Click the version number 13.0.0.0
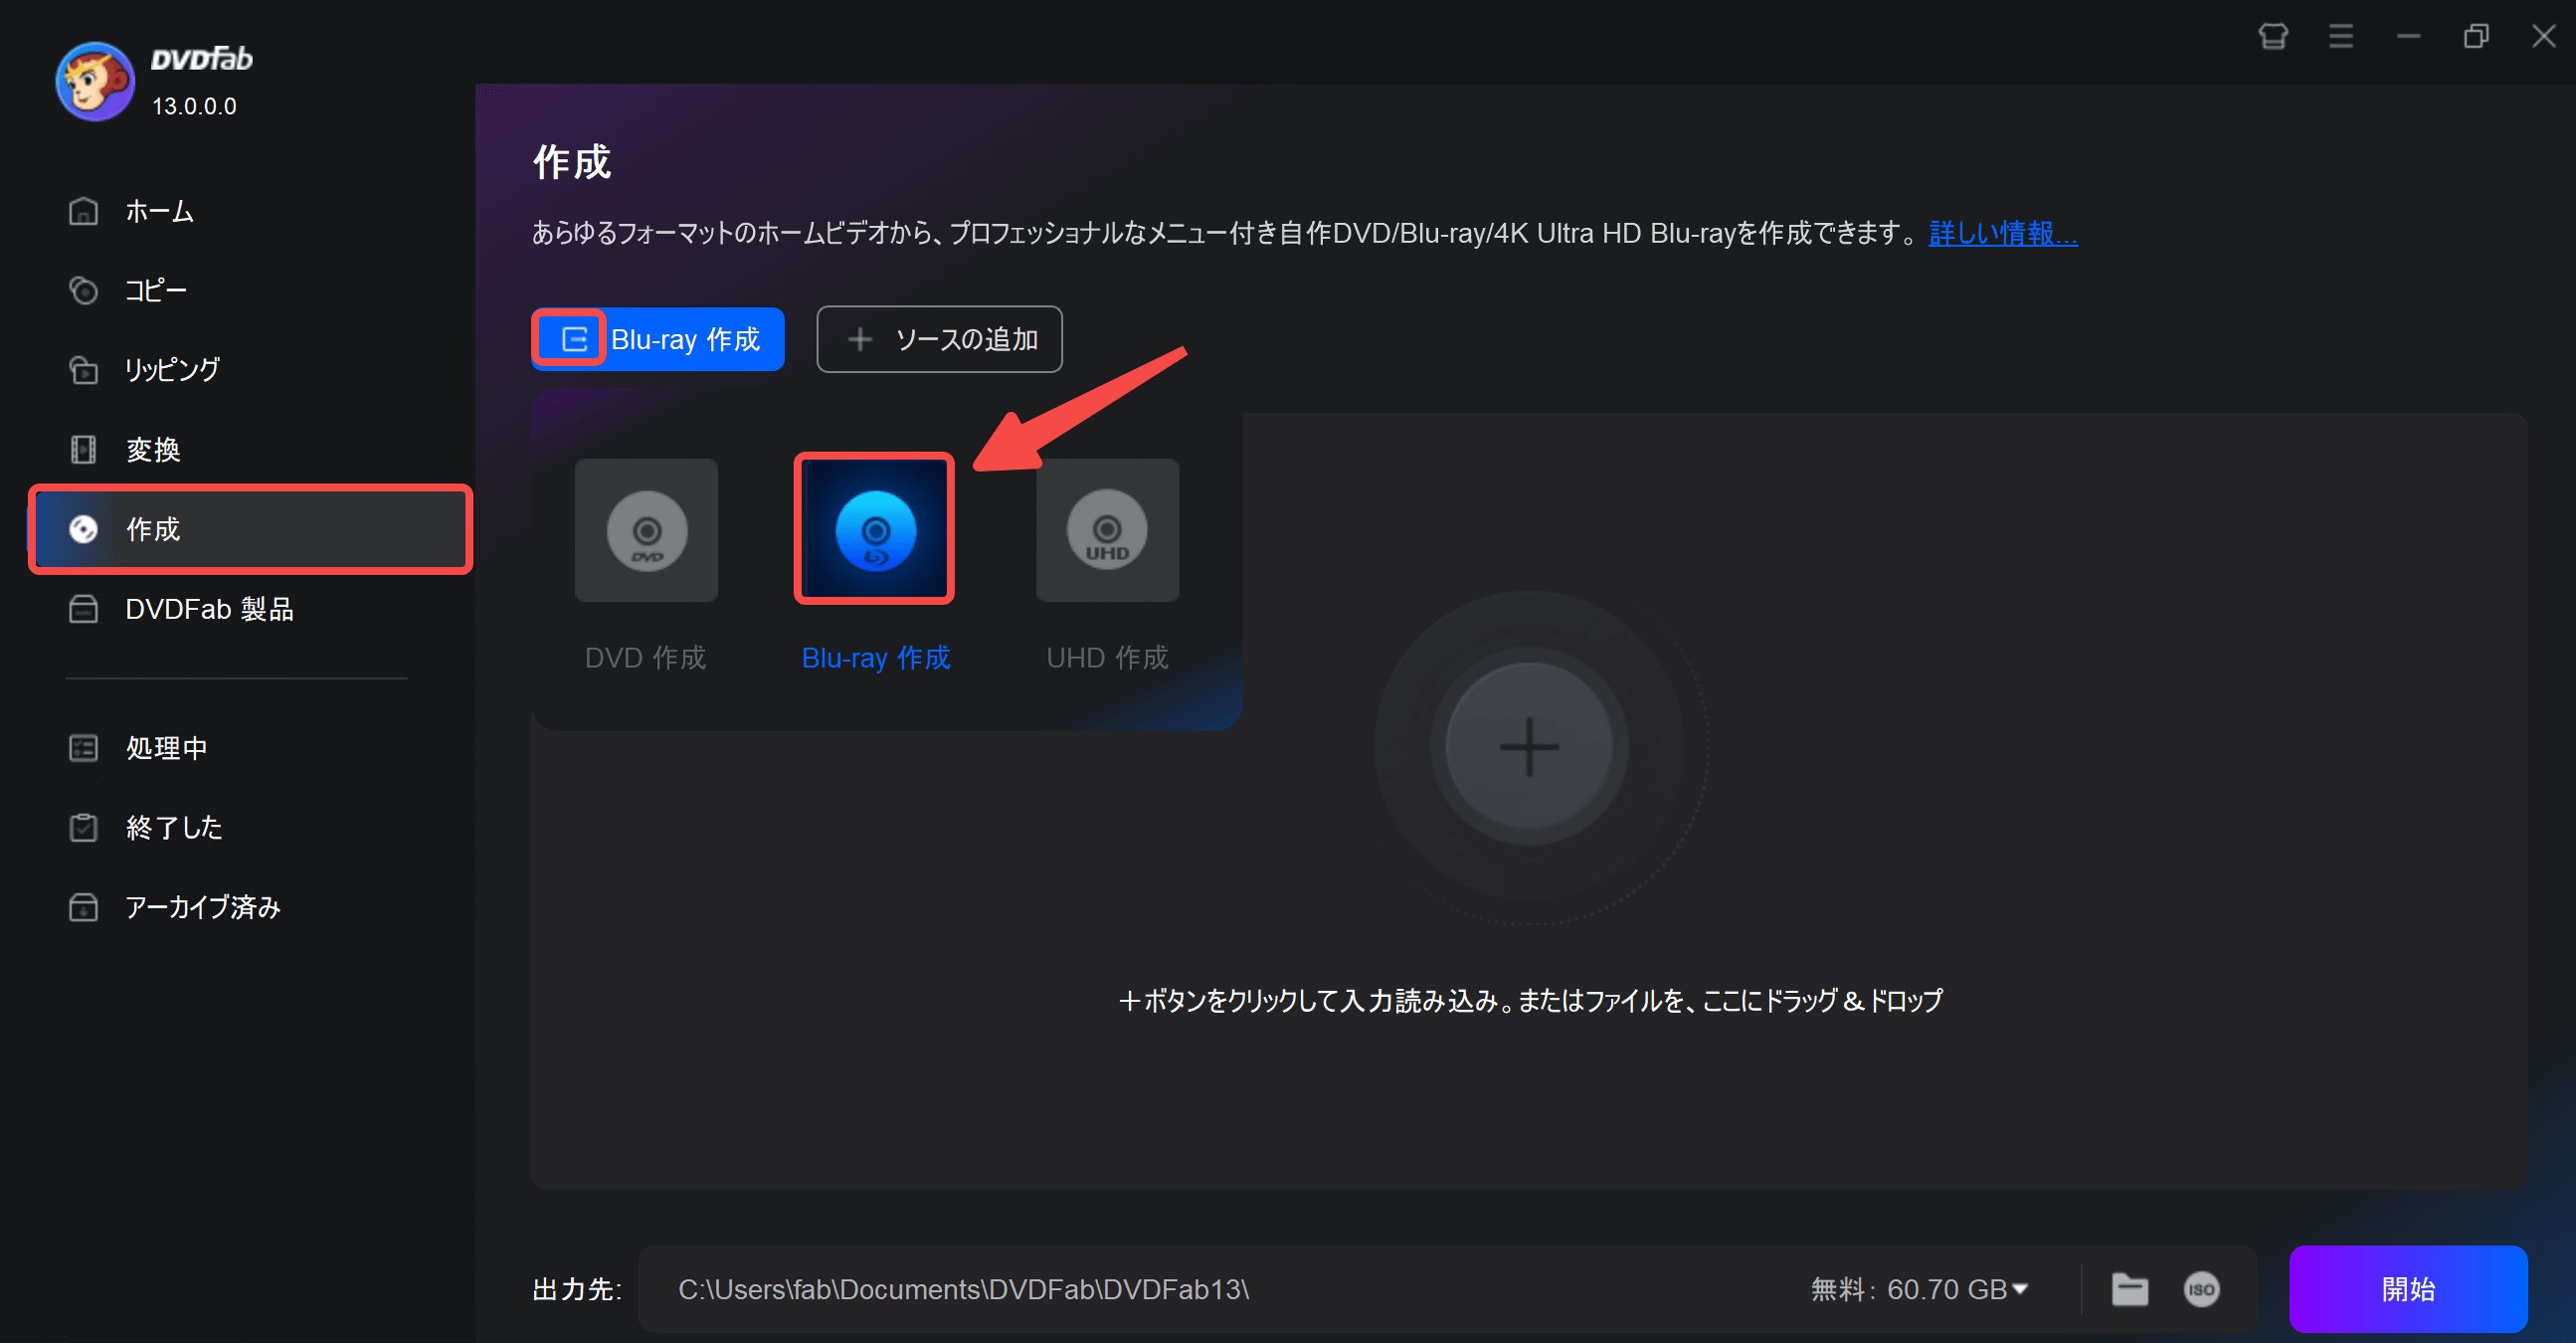This screenshot has width=2576, height=1343. 194,106
